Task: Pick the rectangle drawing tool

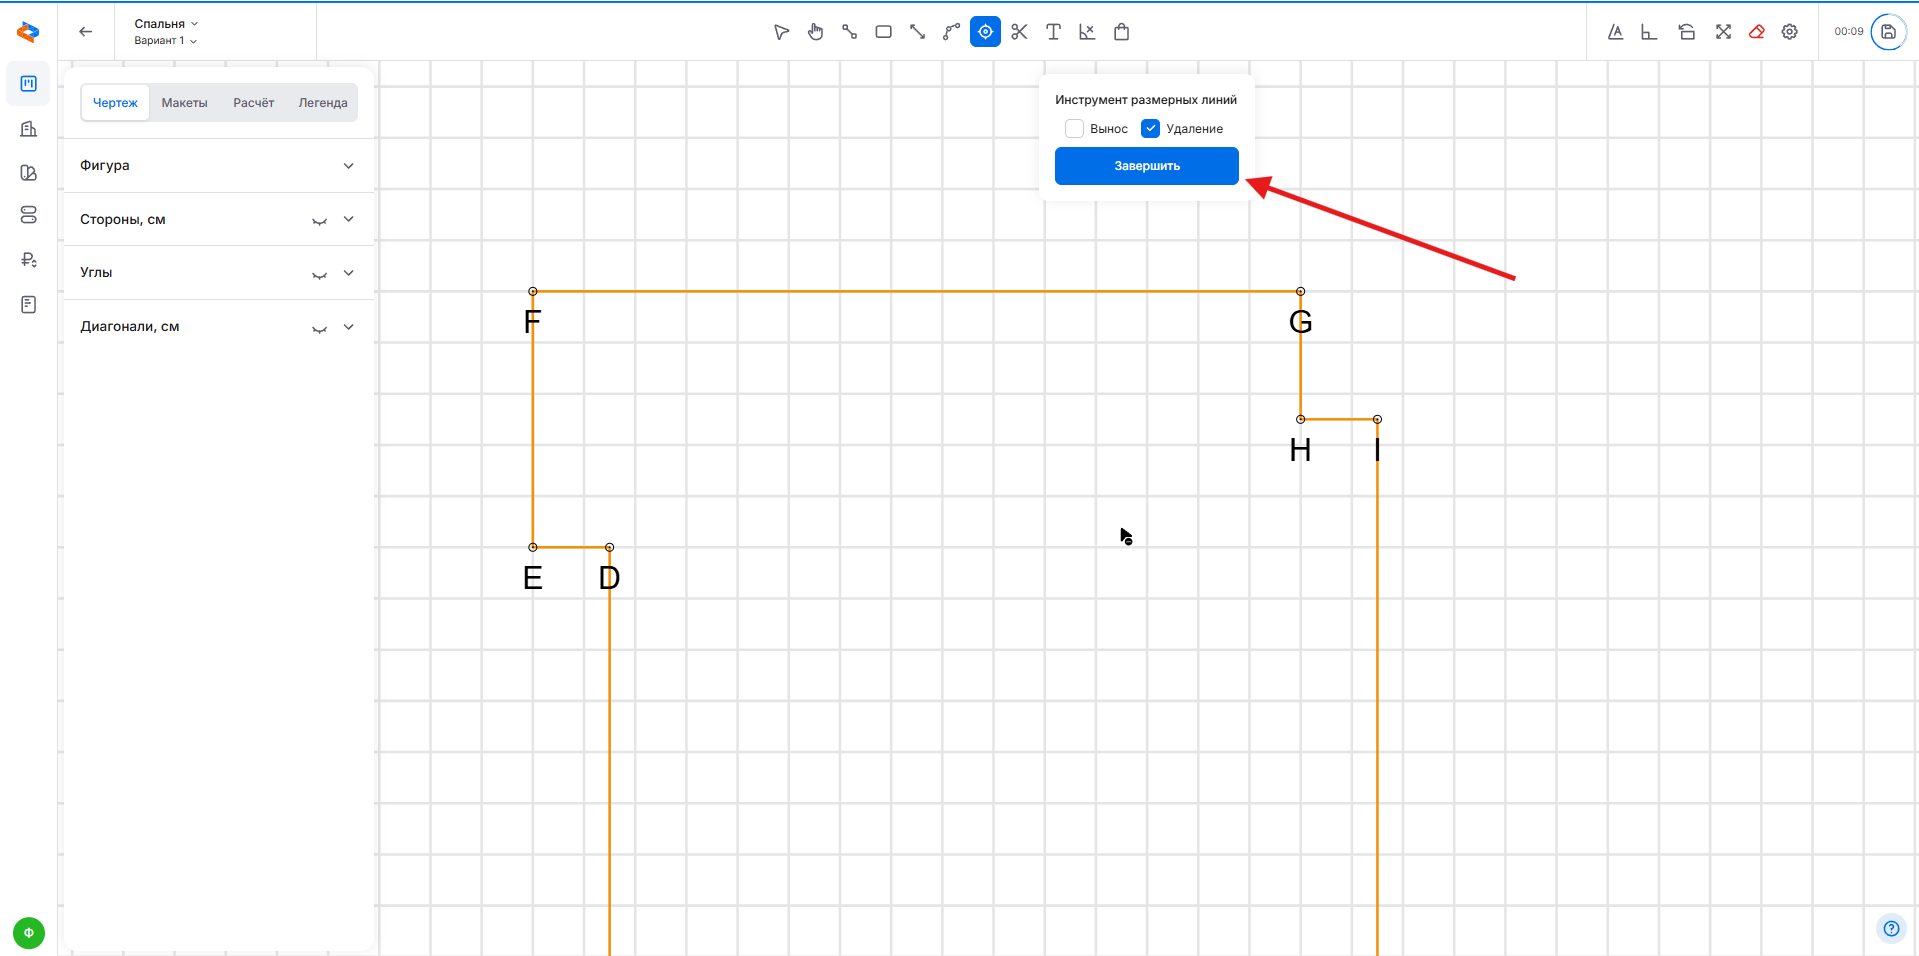Action: pos(883,32)
